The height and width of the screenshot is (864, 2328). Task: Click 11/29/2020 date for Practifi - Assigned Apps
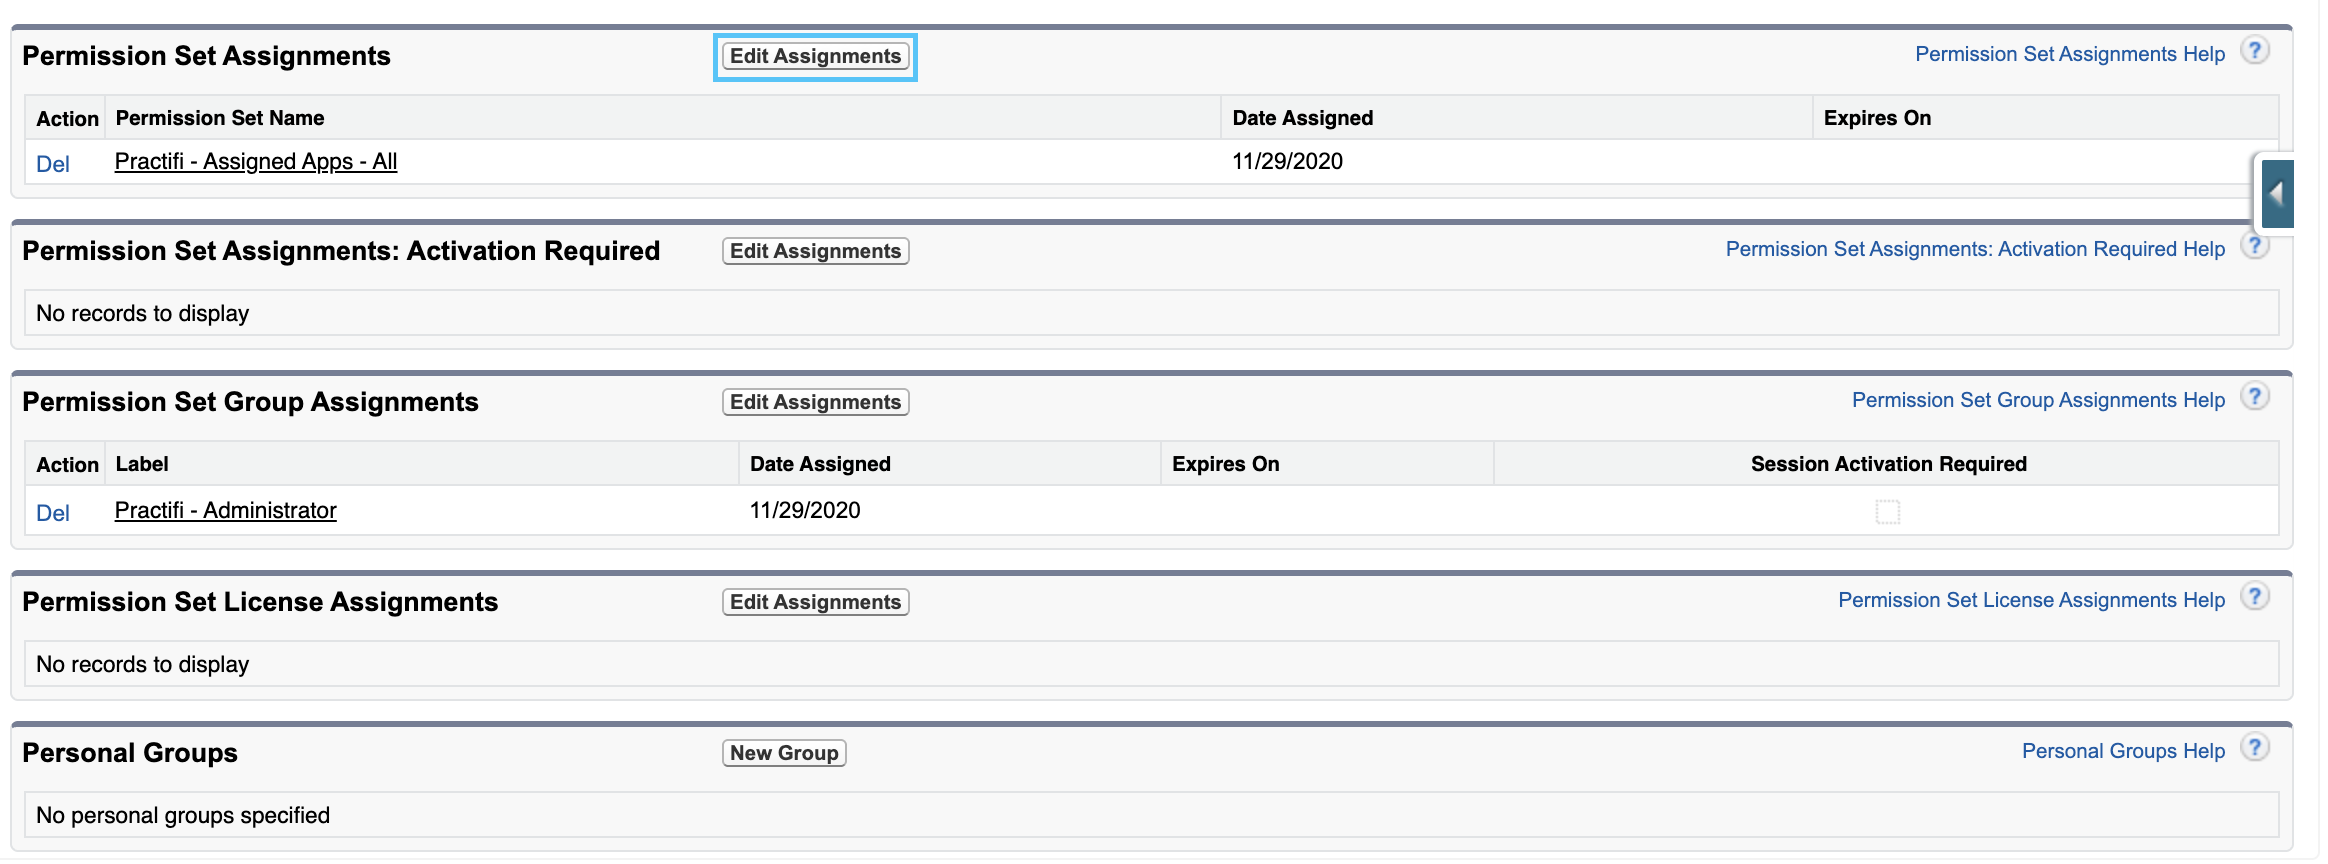[1287, 161]
